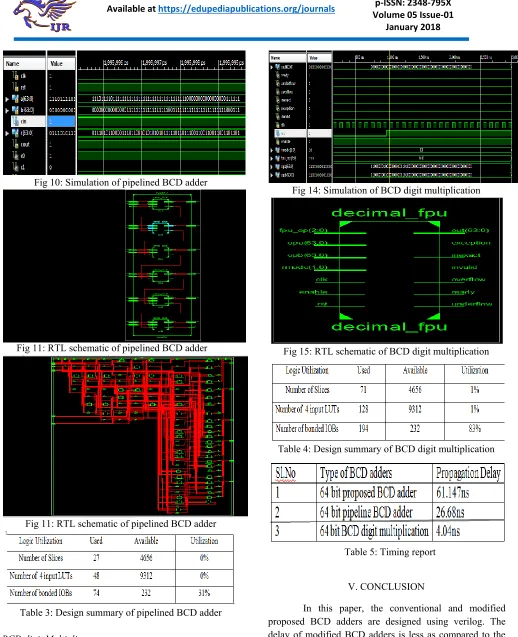Expand the s[63:0] bus in Fig 10

pyautogui.click(x=7, y=133)
